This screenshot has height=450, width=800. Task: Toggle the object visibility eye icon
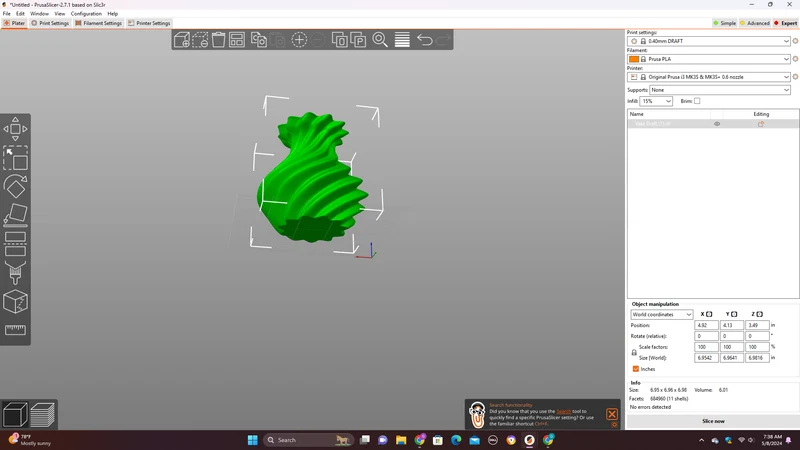pos(717,124)
